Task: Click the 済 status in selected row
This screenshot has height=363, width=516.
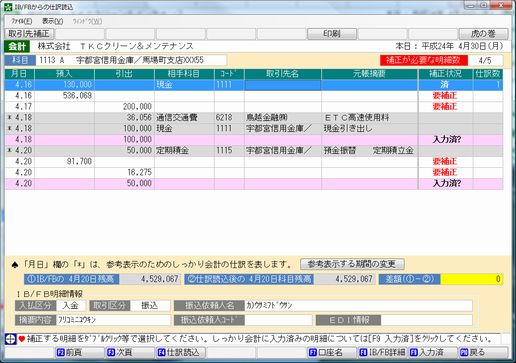Action: 445,85
